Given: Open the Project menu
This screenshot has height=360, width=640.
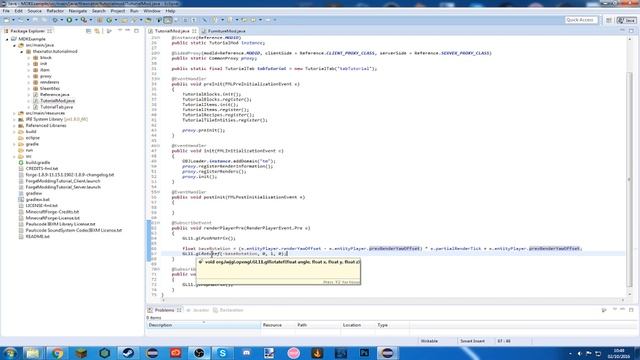Looking at the screenshot, I should tap(118, 11).
